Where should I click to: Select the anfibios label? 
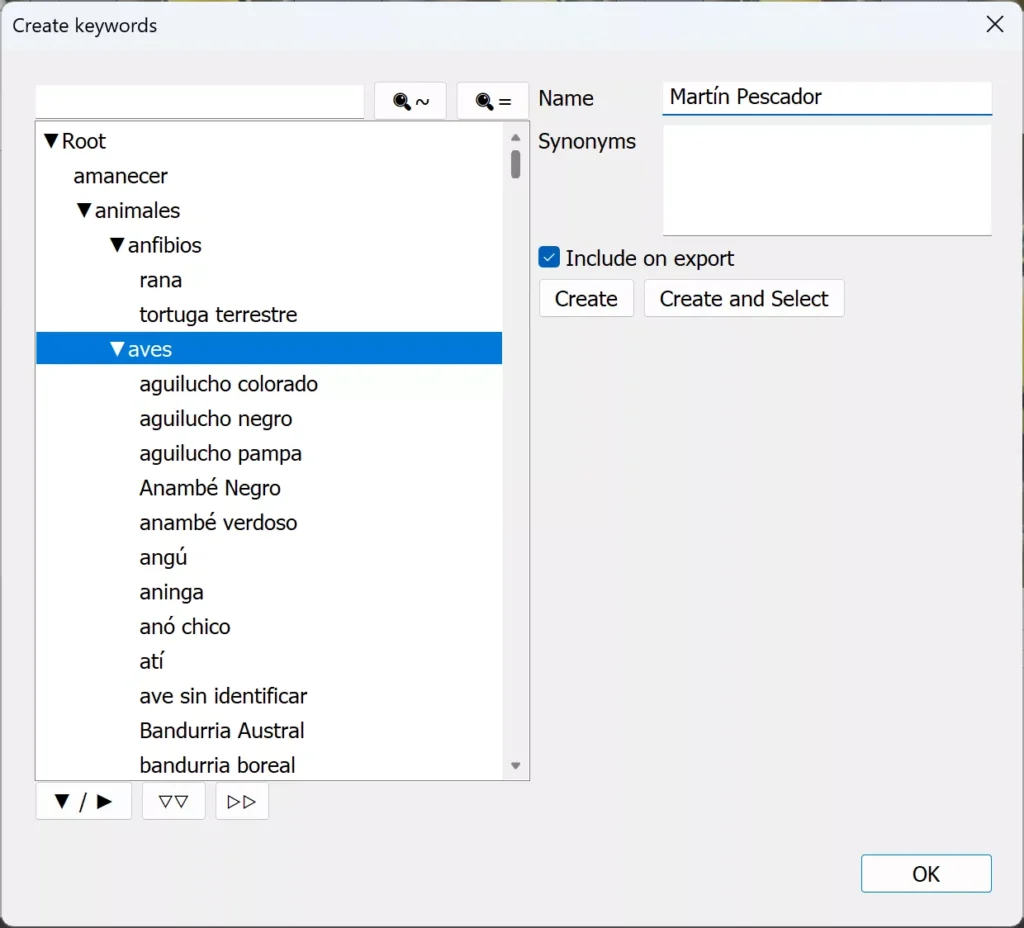click(x=165, y=245)
